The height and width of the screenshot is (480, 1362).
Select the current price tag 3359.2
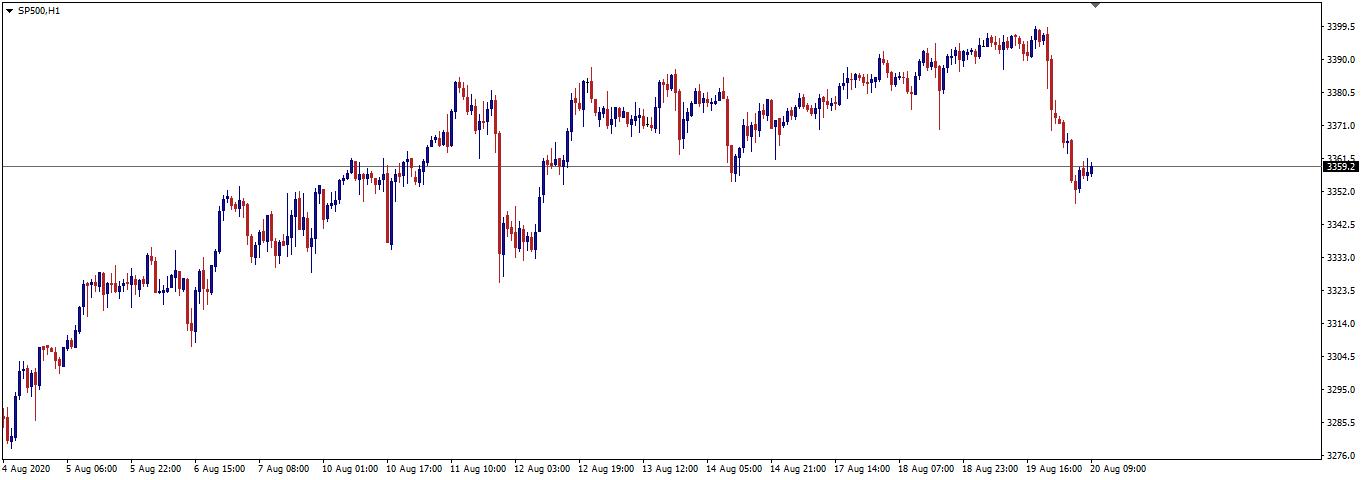coord(1339,166)
